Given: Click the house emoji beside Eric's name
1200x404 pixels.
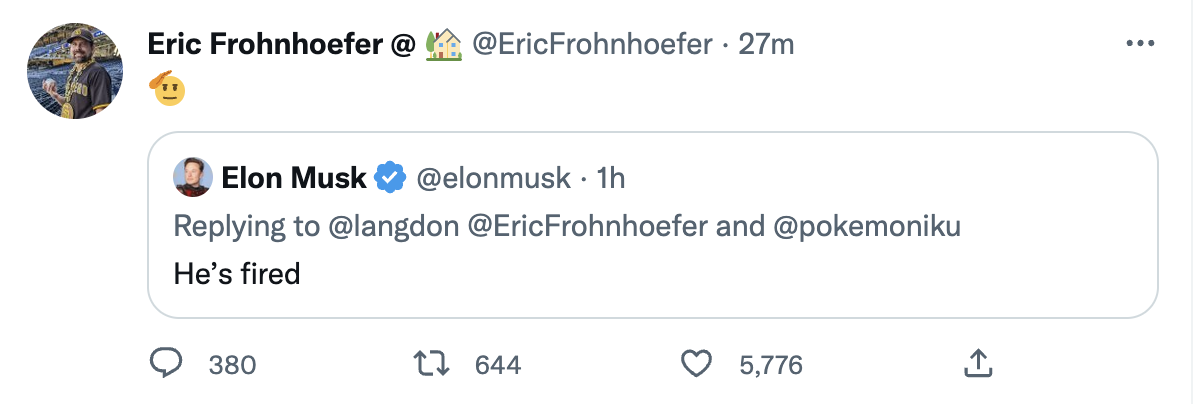Looking at the screenshot, I should tap(444, 45).
